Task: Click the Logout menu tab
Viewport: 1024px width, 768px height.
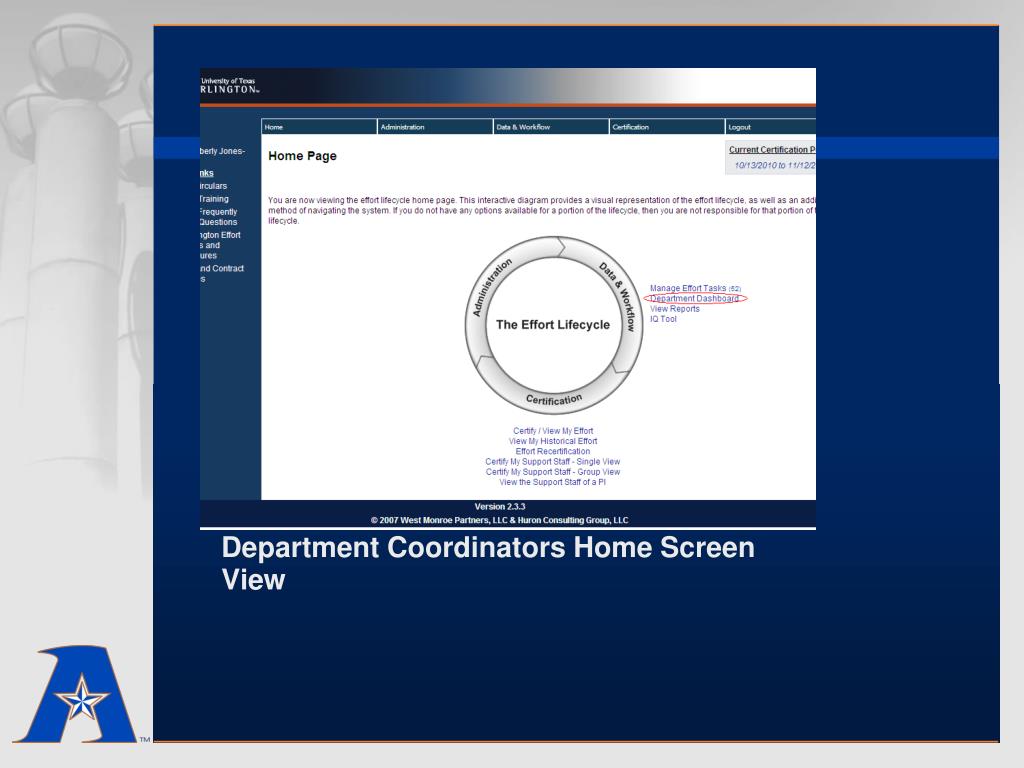Action: 771,127
